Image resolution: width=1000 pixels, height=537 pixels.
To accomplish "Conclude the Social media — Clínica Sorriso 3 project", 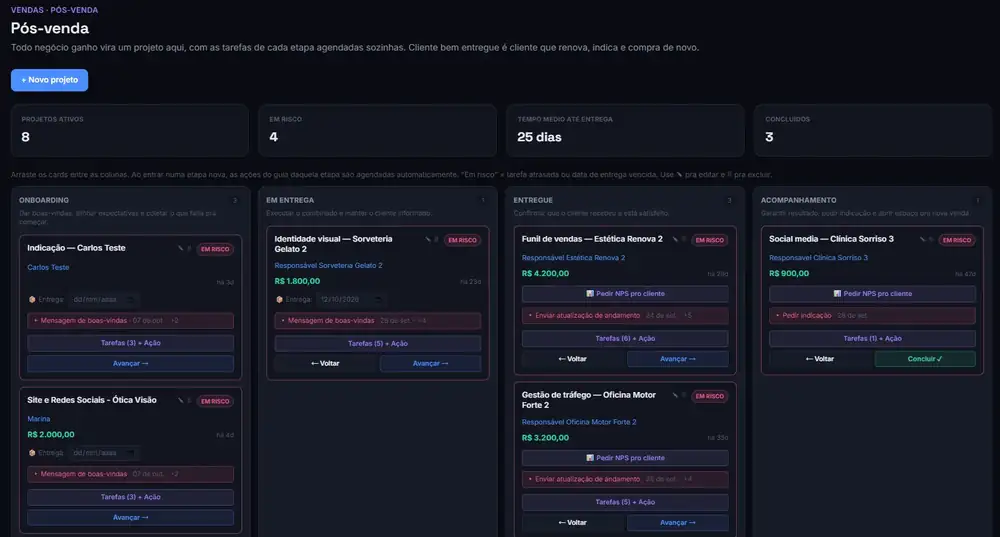I will [x=925, y=359].
